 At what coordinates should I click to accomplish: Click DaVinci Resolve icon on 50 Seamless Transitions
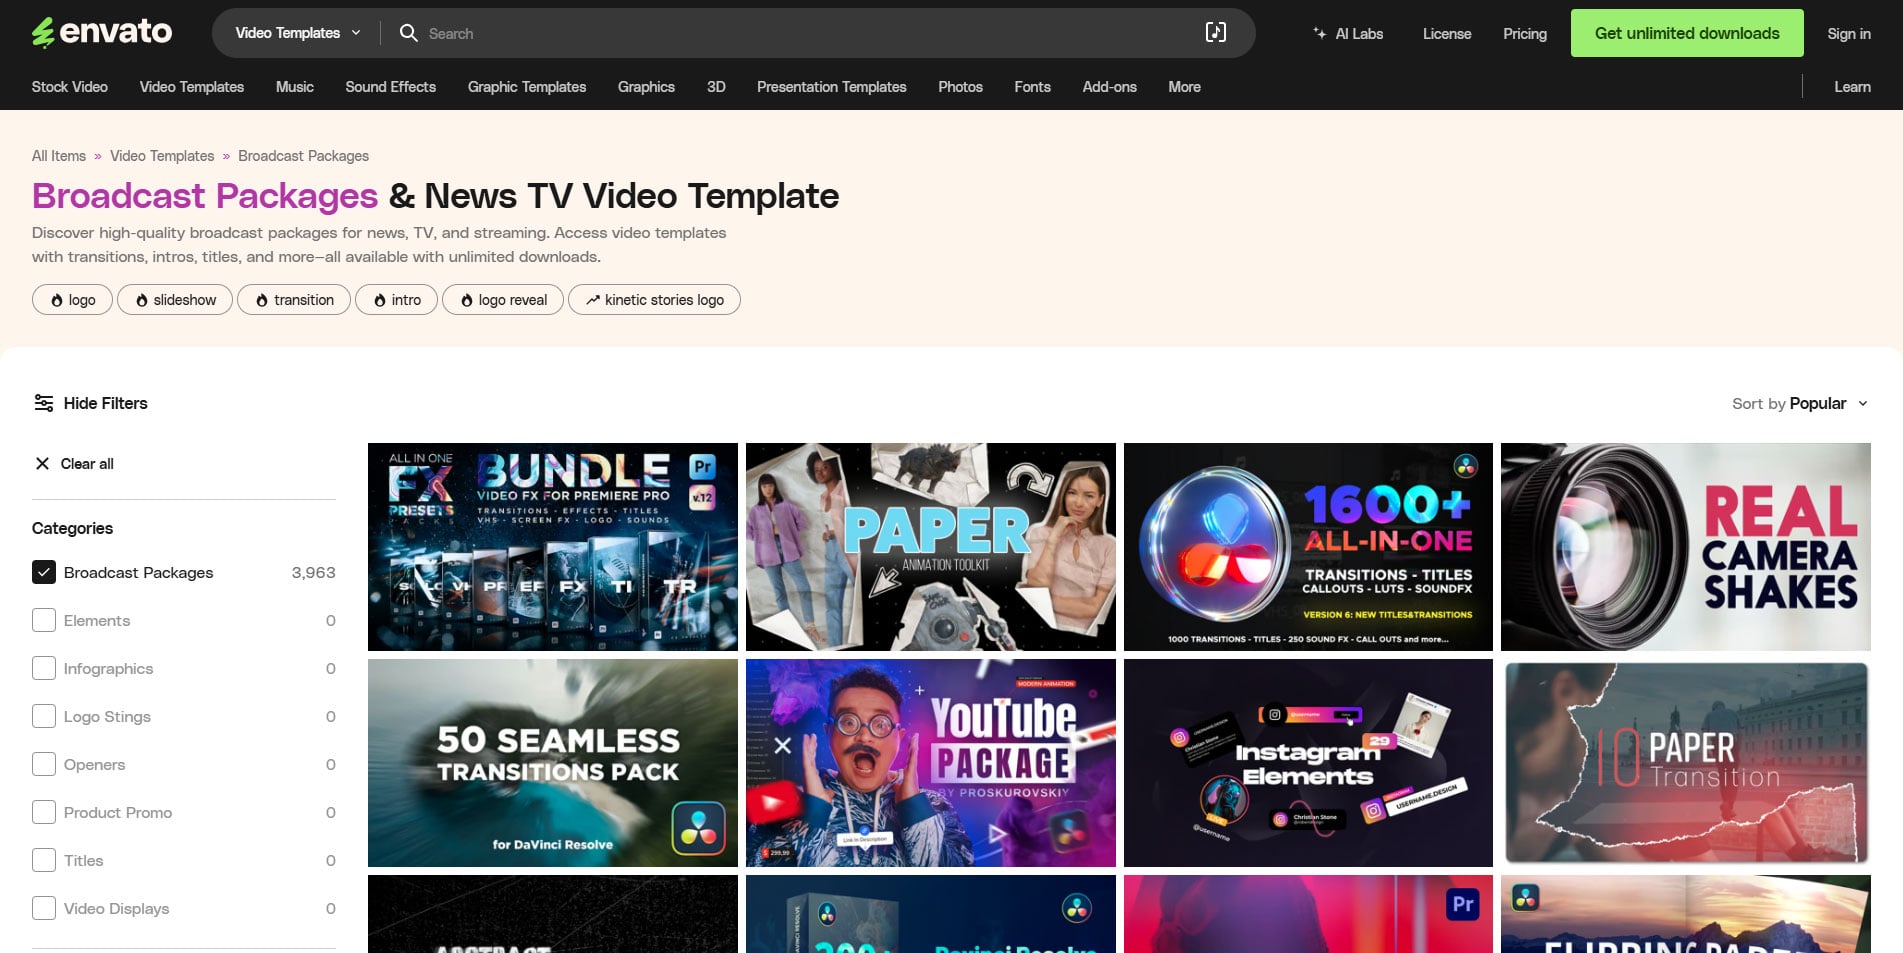[699, 828]
